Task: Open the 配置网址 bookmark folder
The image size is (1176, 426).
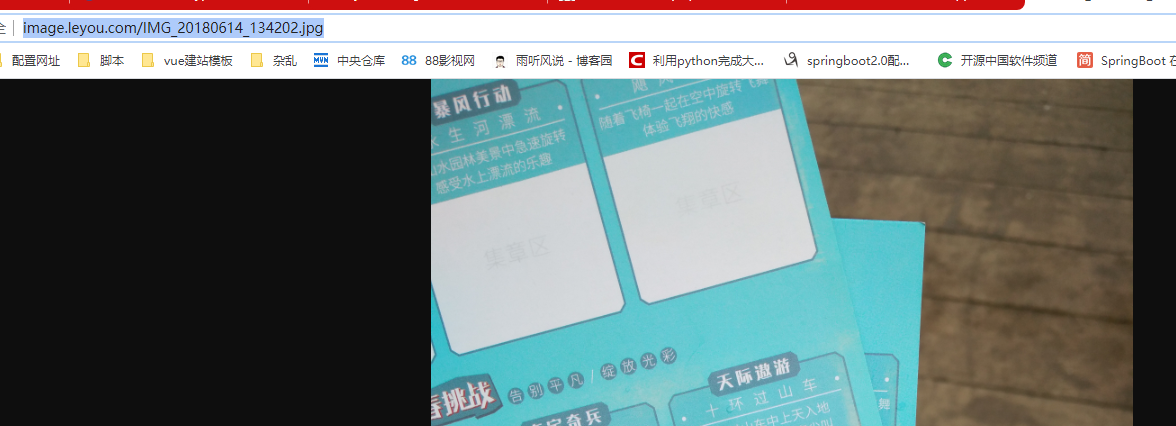Action: click(30, 61)
